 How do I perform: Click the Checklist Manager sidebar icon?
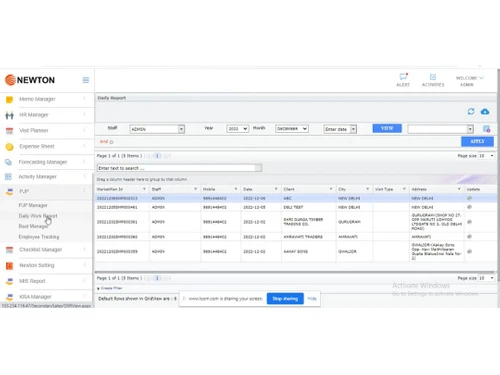pos(9,250)
